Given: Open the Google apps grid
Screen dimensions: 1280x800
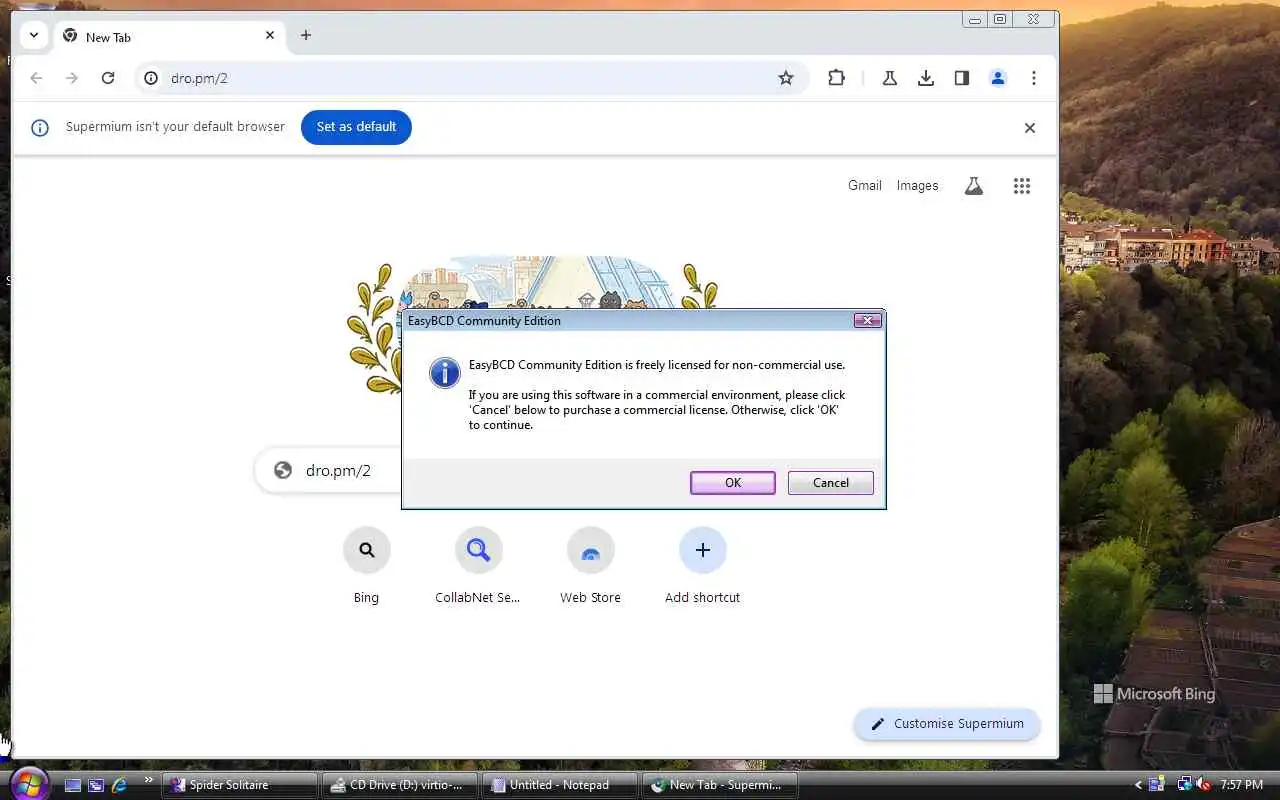Looking at the screenshot, I should click(1022, 186).
